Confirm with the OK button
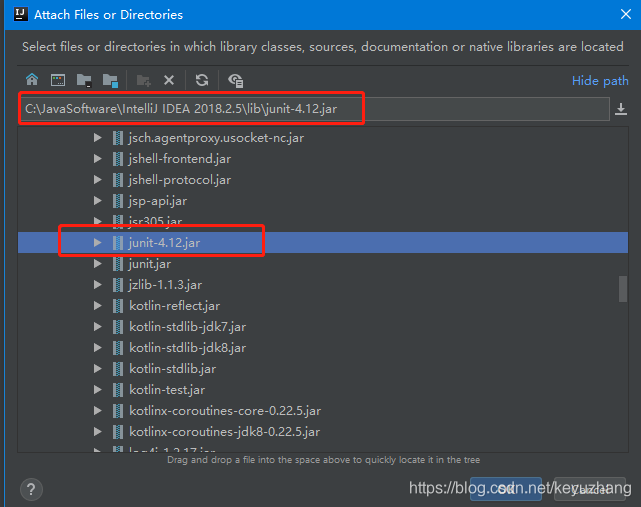Viewport: 641px width, 507px height. coord(506,489)
